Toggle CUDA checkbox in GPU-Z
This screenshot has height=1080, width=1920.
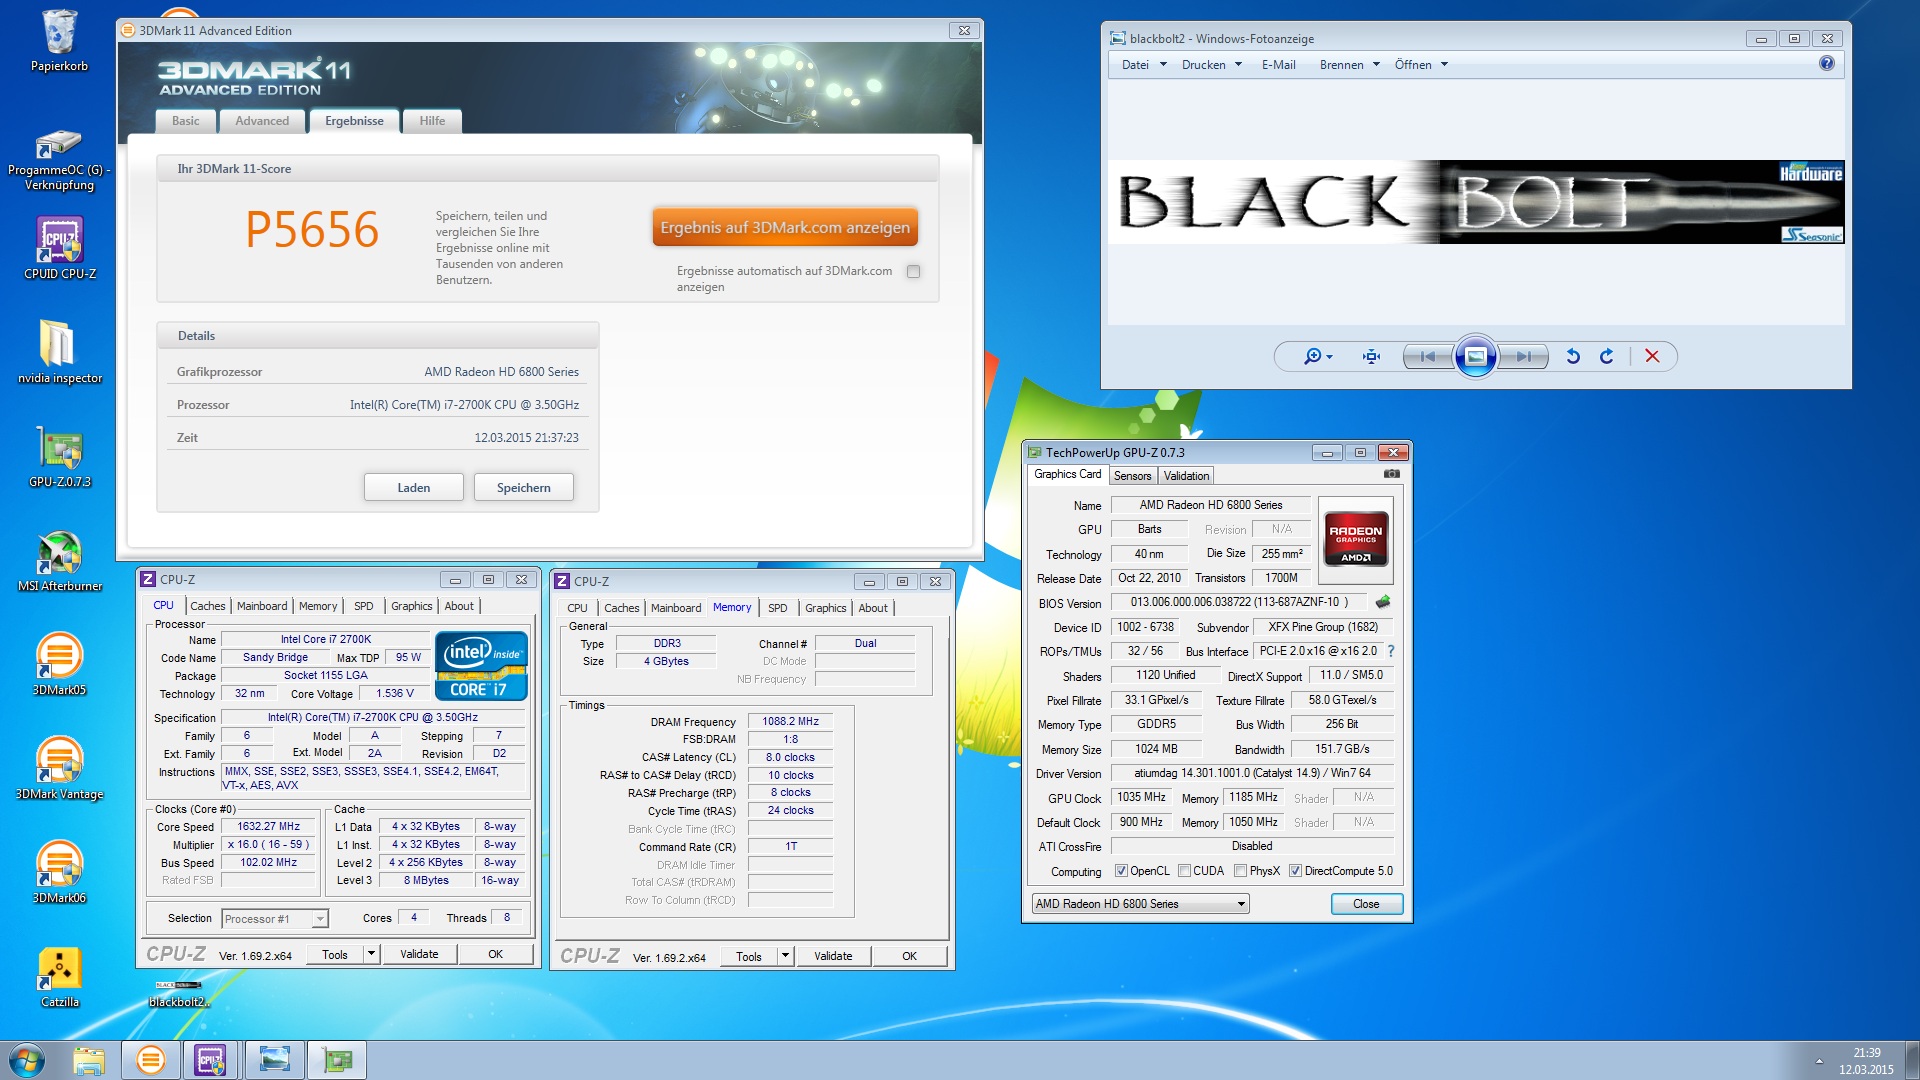tap(1184, 871)
